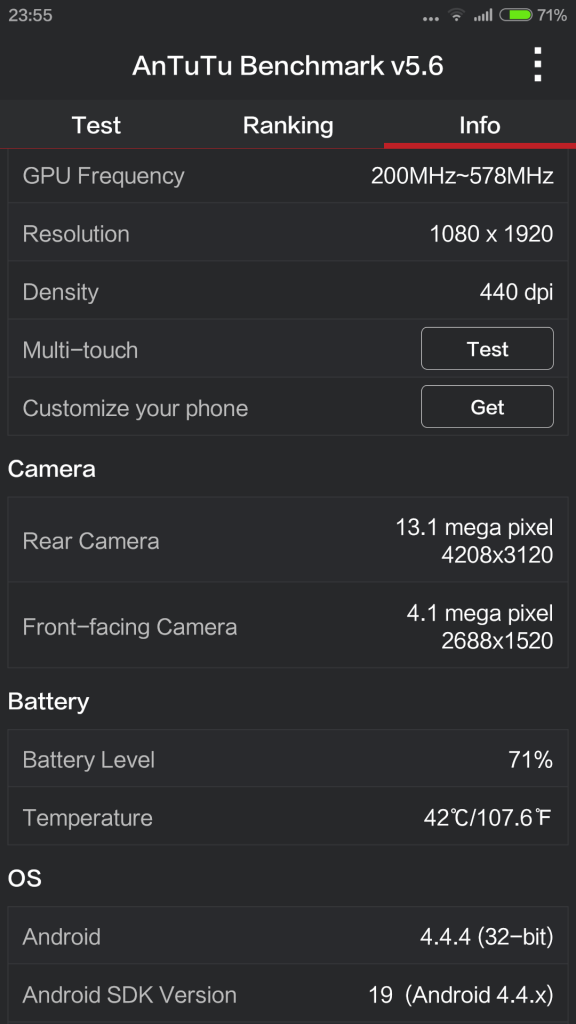Select the GPU Frequency row
This screenshot has height=1024, width=576.
pos(288,176)
